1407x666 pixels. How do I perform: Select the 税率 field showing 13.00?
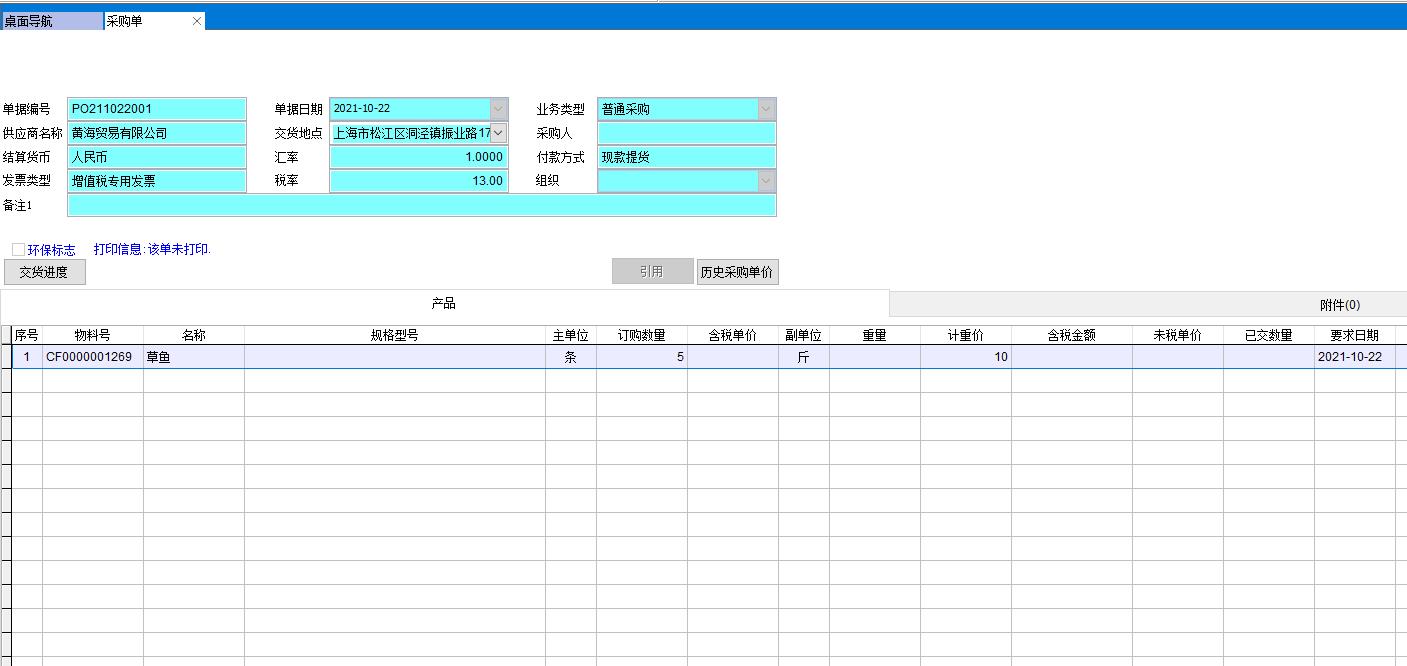[418, 181]
